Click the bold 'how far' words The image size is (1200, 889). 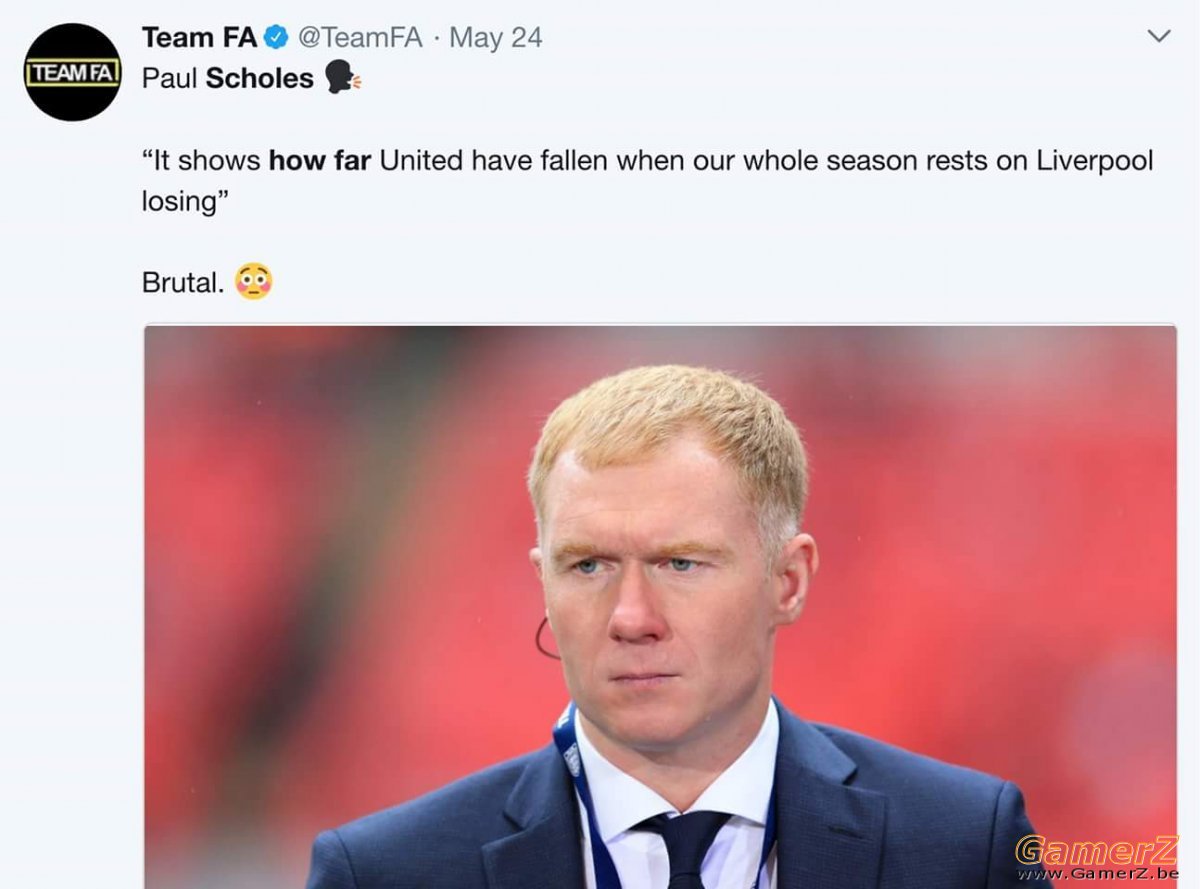(x=320, y=160)
